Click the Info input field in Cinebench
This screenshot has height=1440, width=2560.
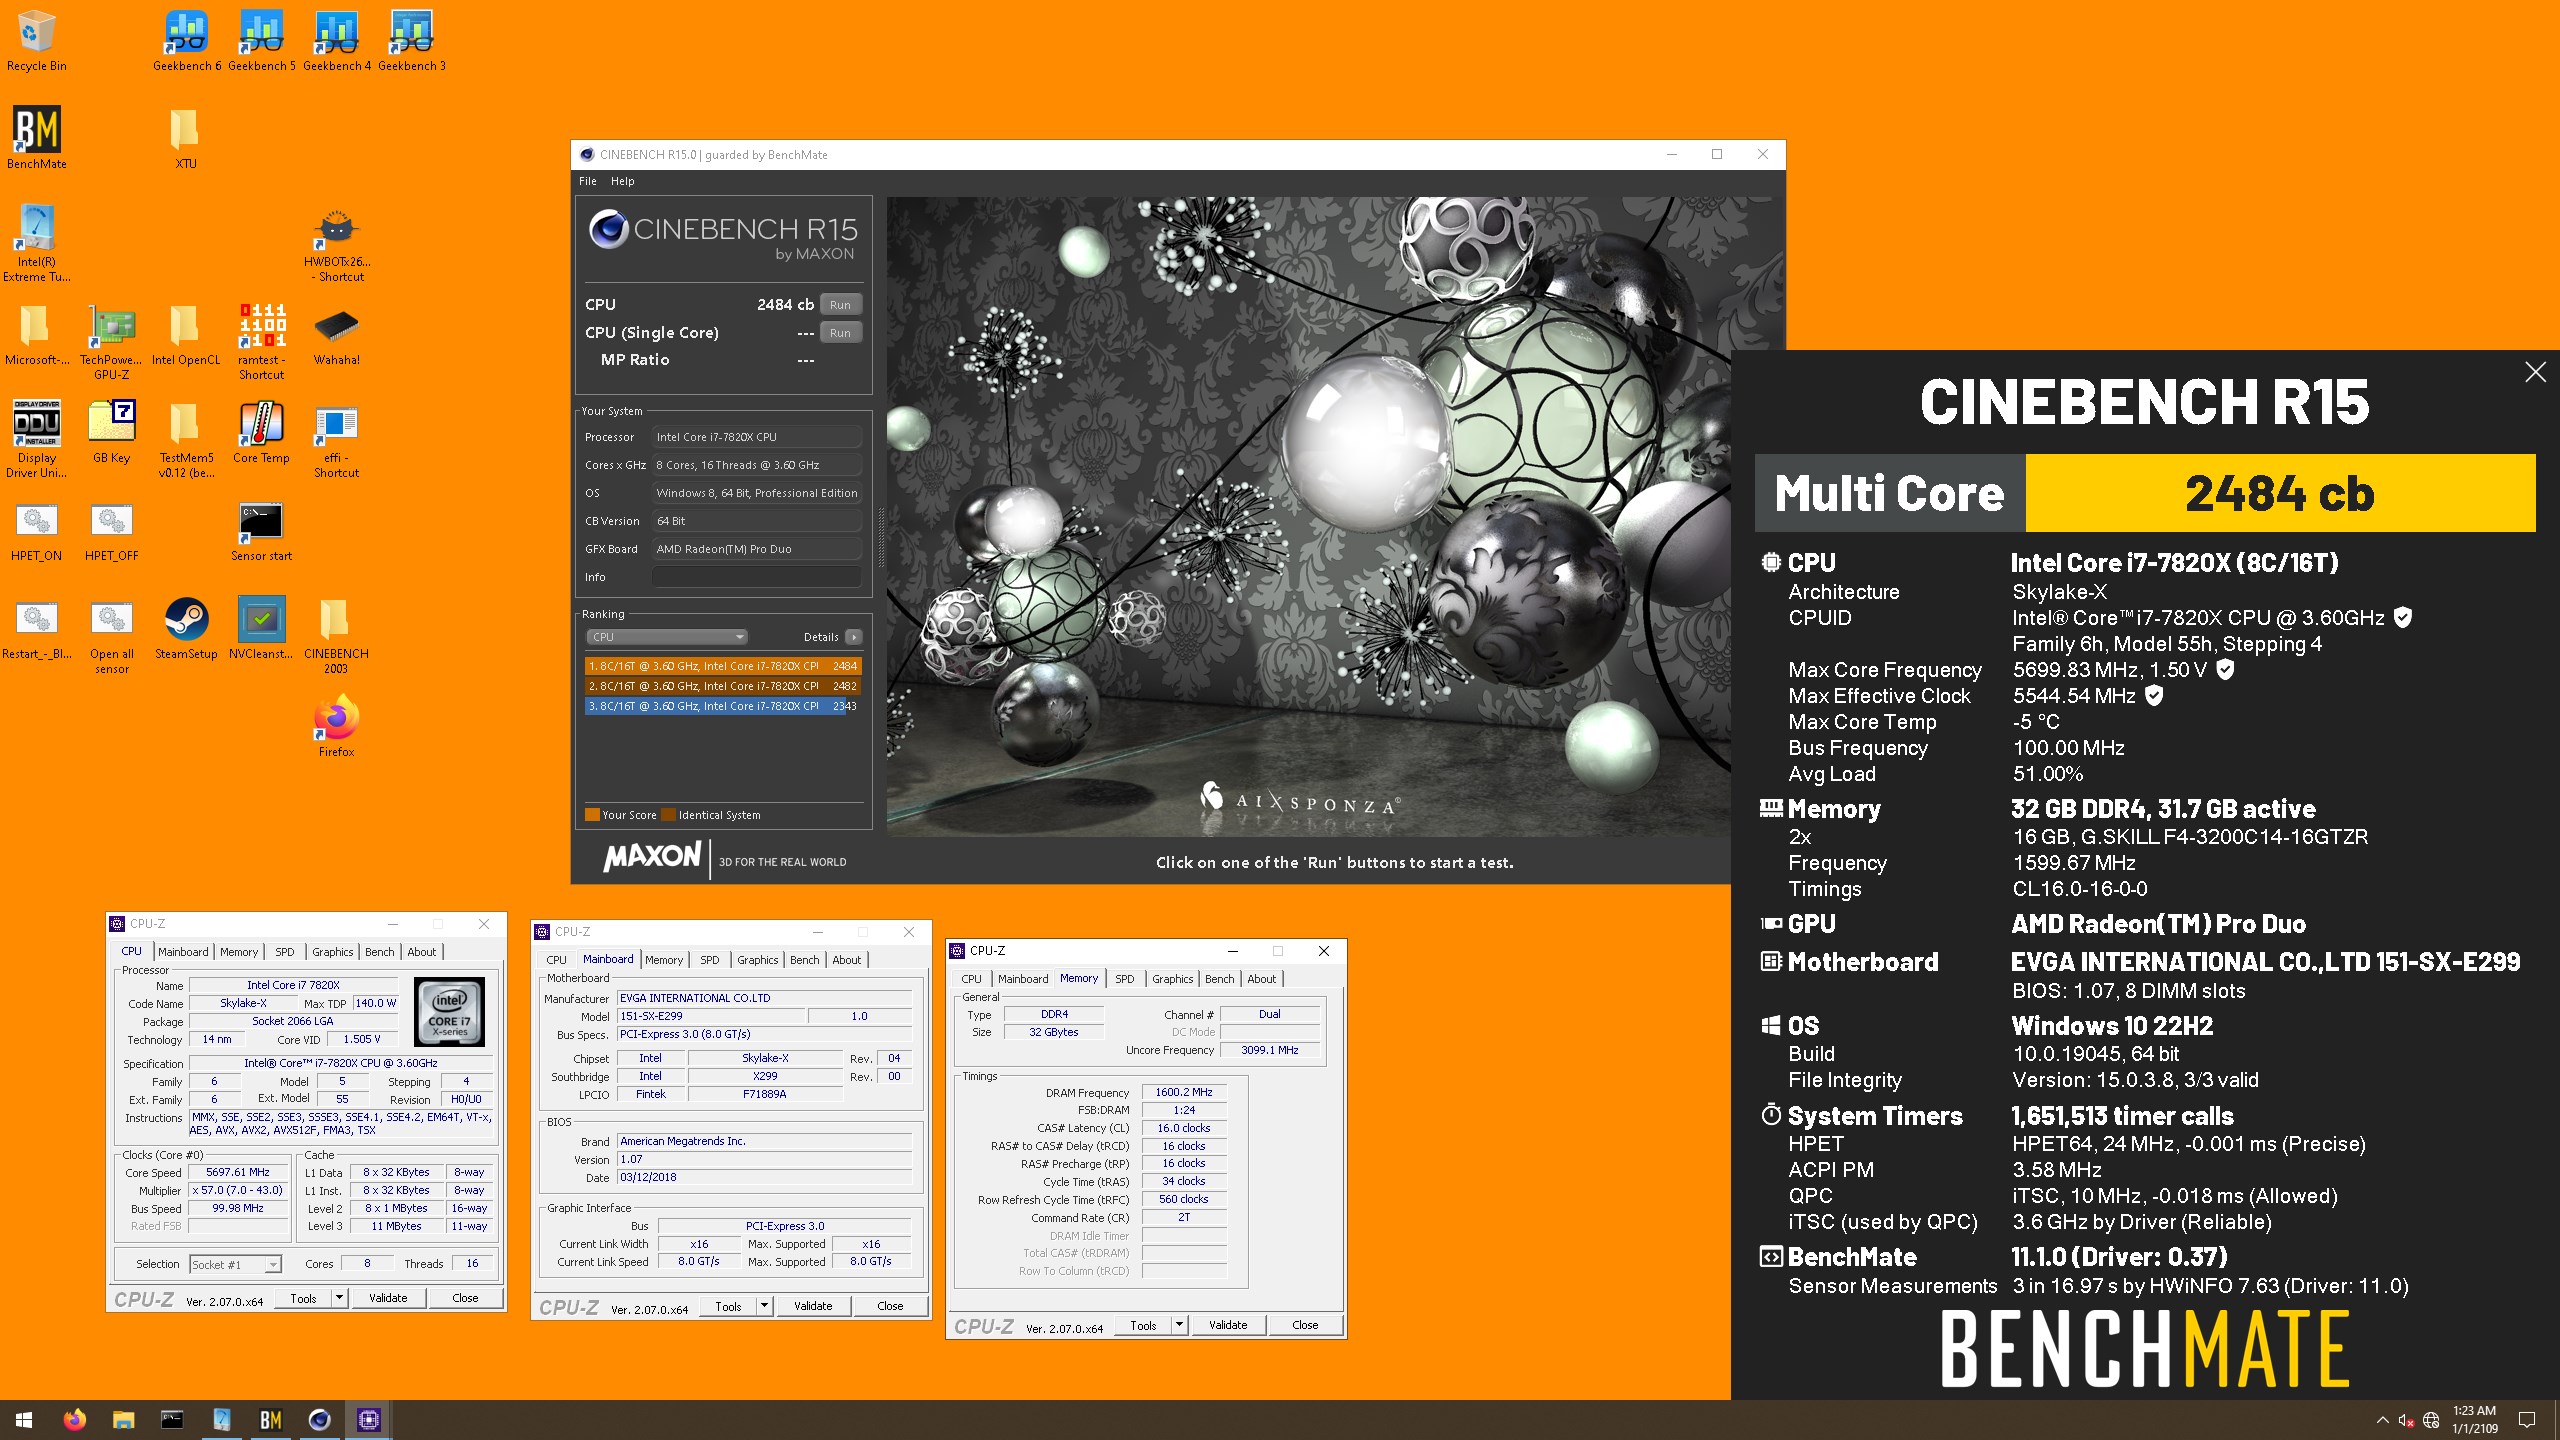(756, 577)
